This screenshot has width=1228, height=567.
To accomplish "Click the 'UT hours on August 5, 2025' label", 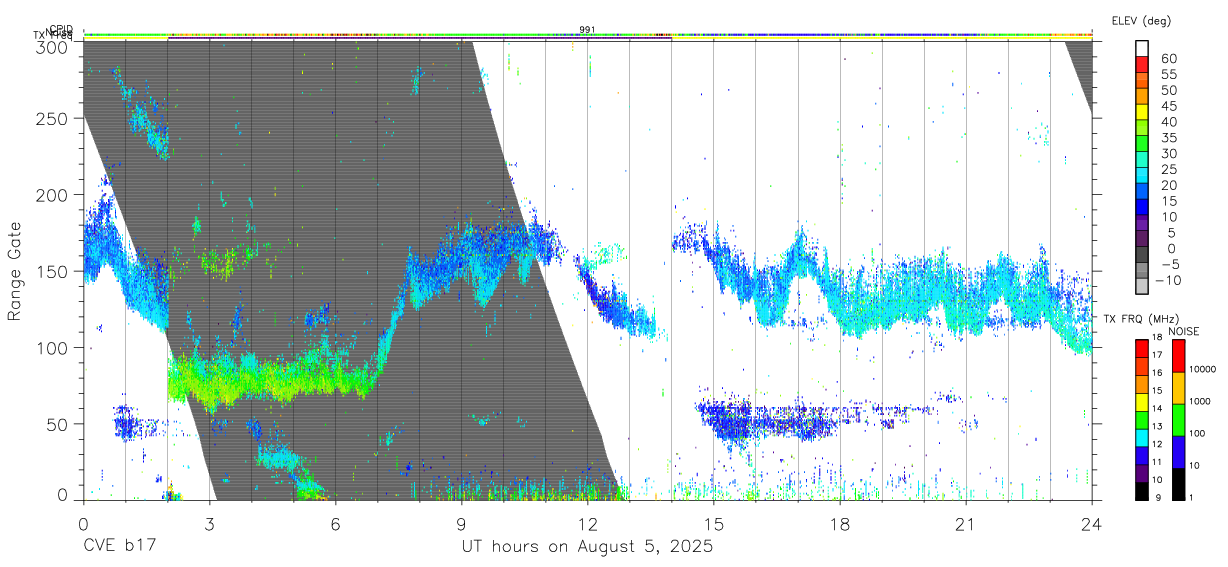I will click(x=587, y=547).
